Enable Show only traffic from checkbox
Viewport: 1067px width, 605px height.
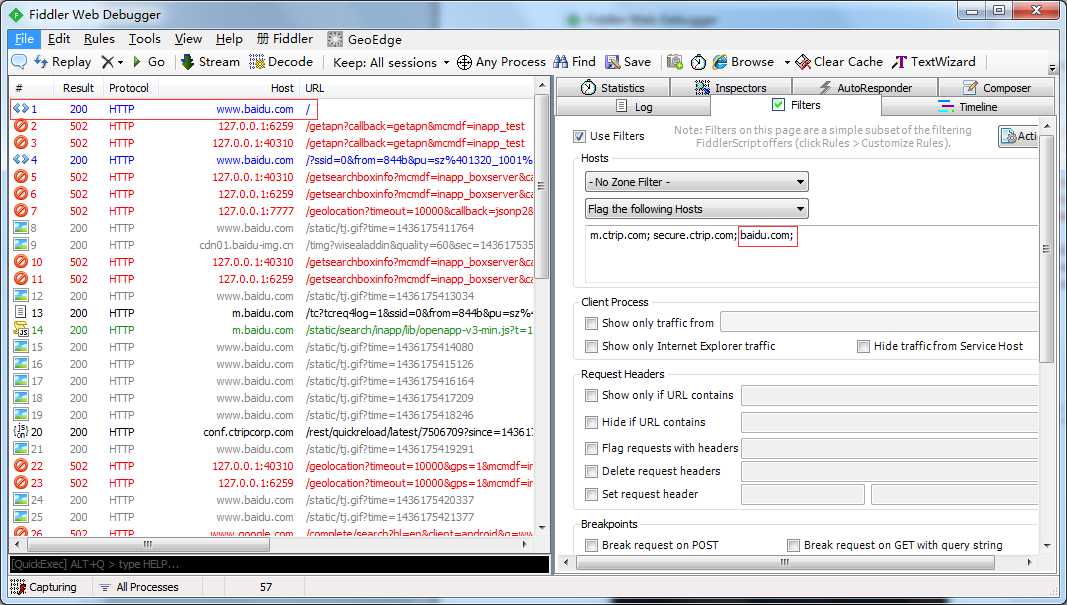pyautogui.click(x=591, y=323)
